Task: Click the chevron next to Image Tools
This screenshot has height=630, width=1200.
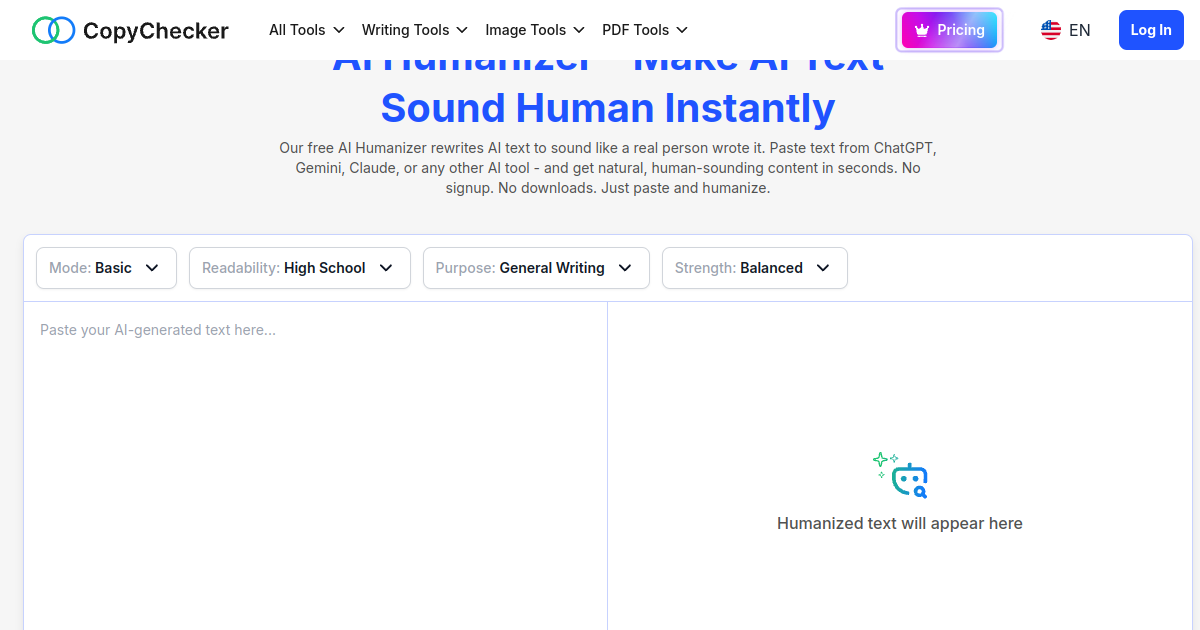Action: tap(578, 30)
